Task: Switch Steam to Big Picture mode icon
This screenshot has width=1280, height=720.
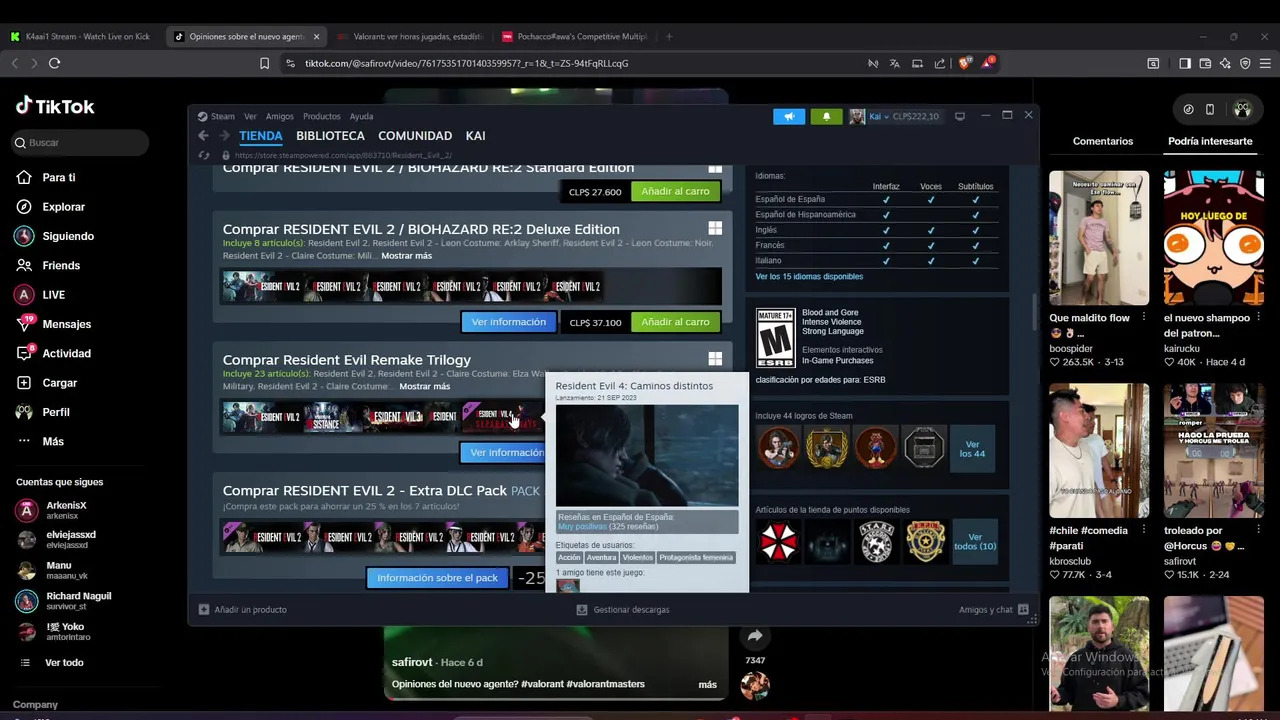Action: click(x=960, y=116)
